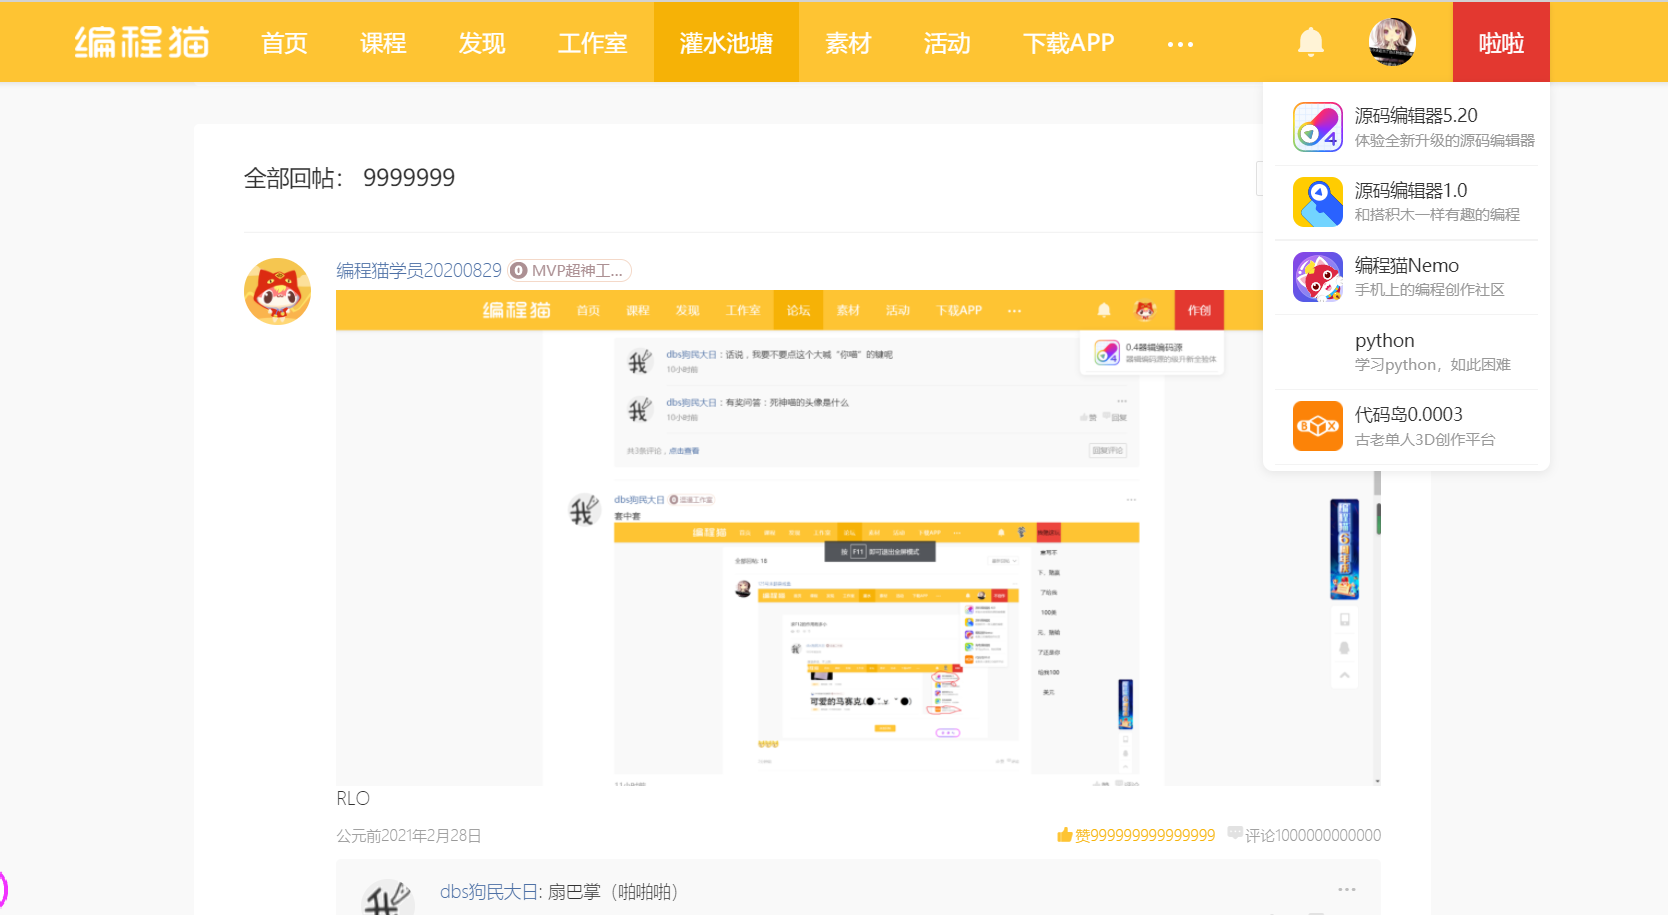Open the 课程 nav item

pyautogui.click(x=383, y=43)
